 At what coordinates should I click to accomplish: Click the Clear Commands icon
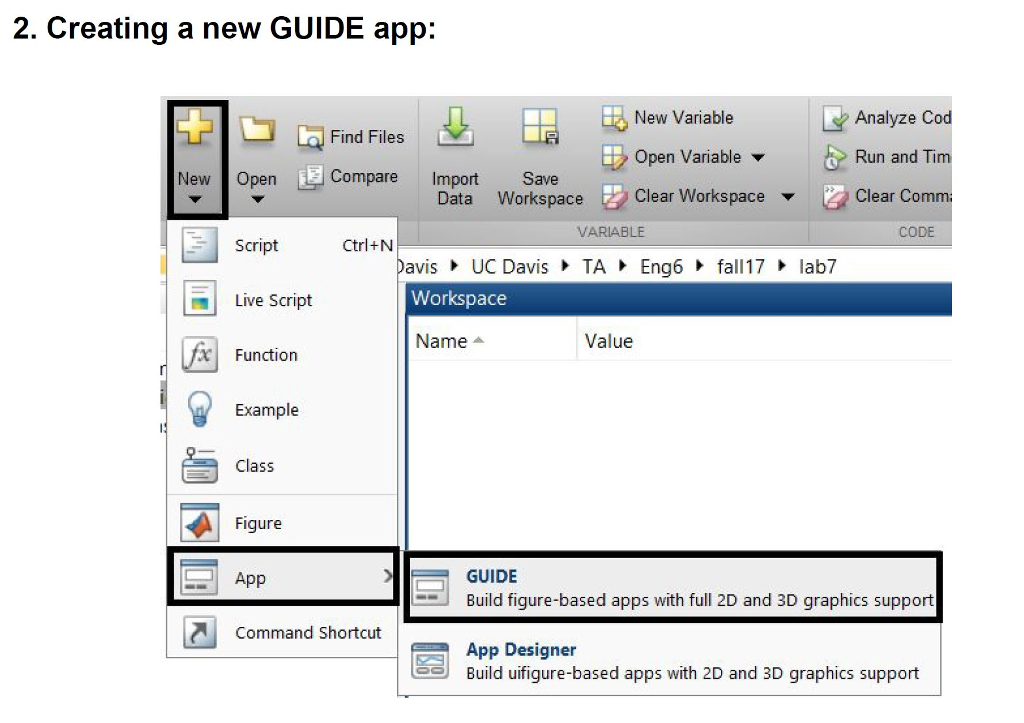tap(835, 197)
